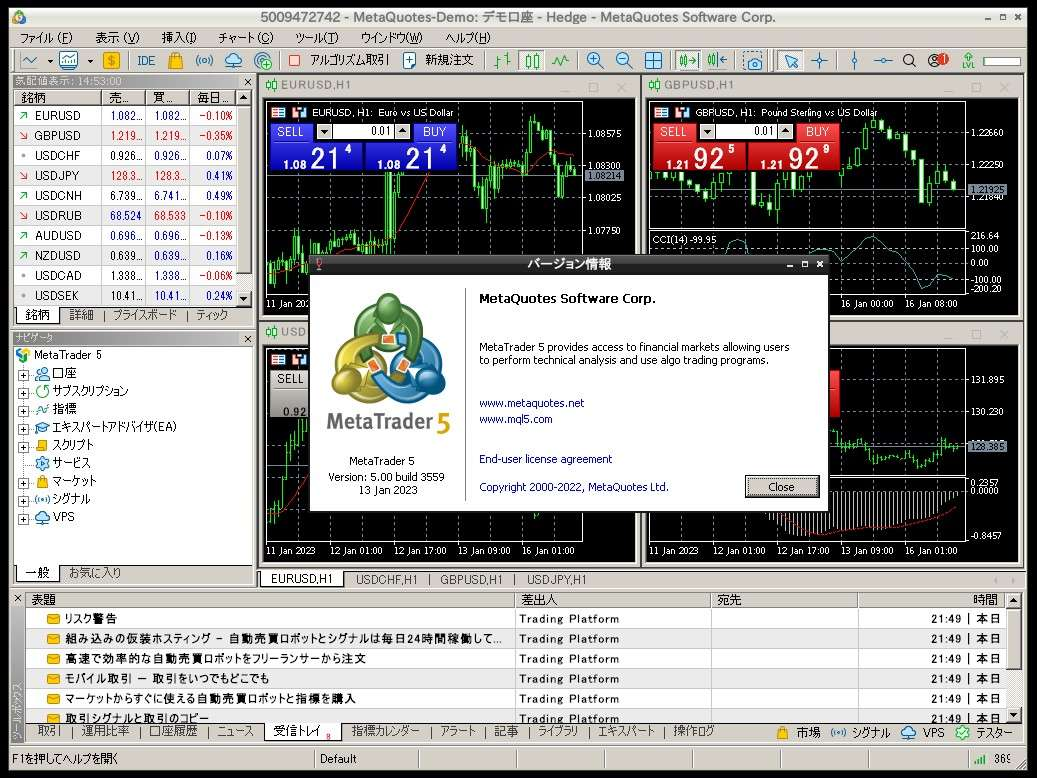Image resolution: width=1037 pixels, height=778 pixels.
Task: Switch to the お気に入り tab in Navigator
Action: point(95,573)
